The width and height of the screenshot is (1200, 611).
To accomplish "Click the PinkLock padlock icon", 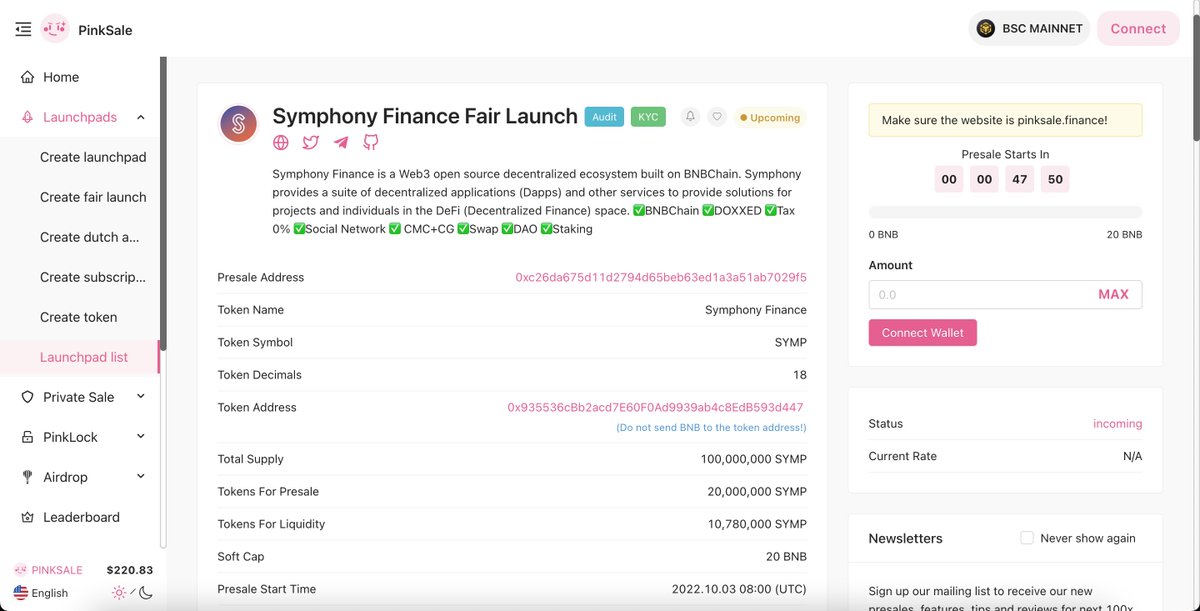I will click(27, 437).
